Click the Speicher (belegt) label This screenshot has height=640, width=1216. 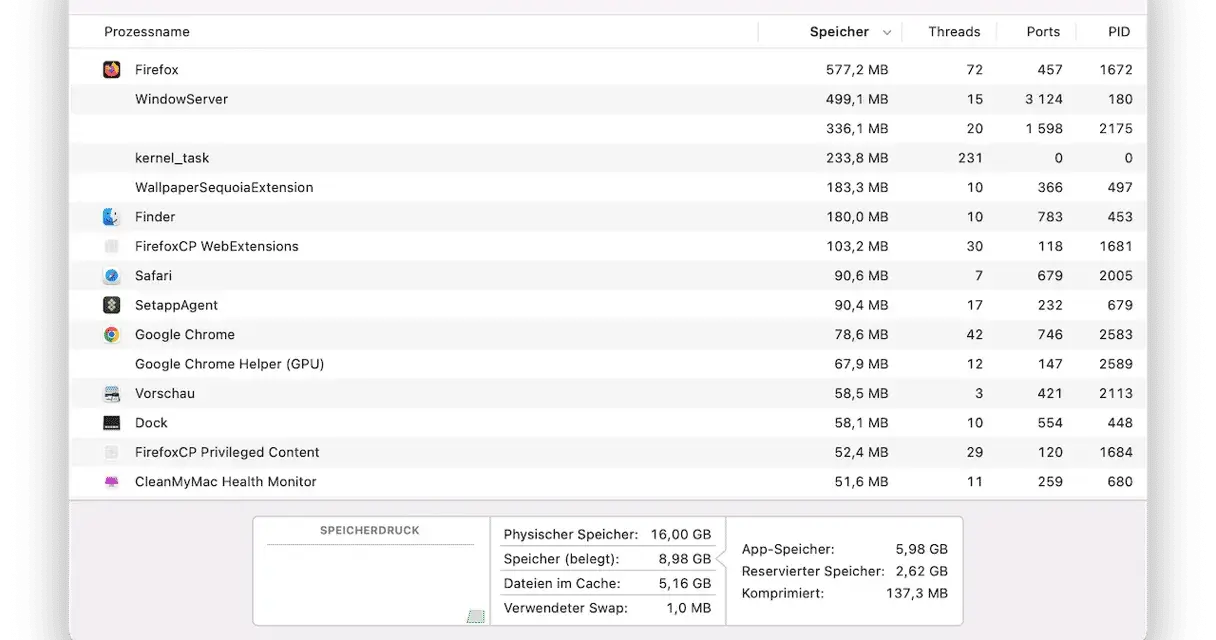(x=561, y=559)
